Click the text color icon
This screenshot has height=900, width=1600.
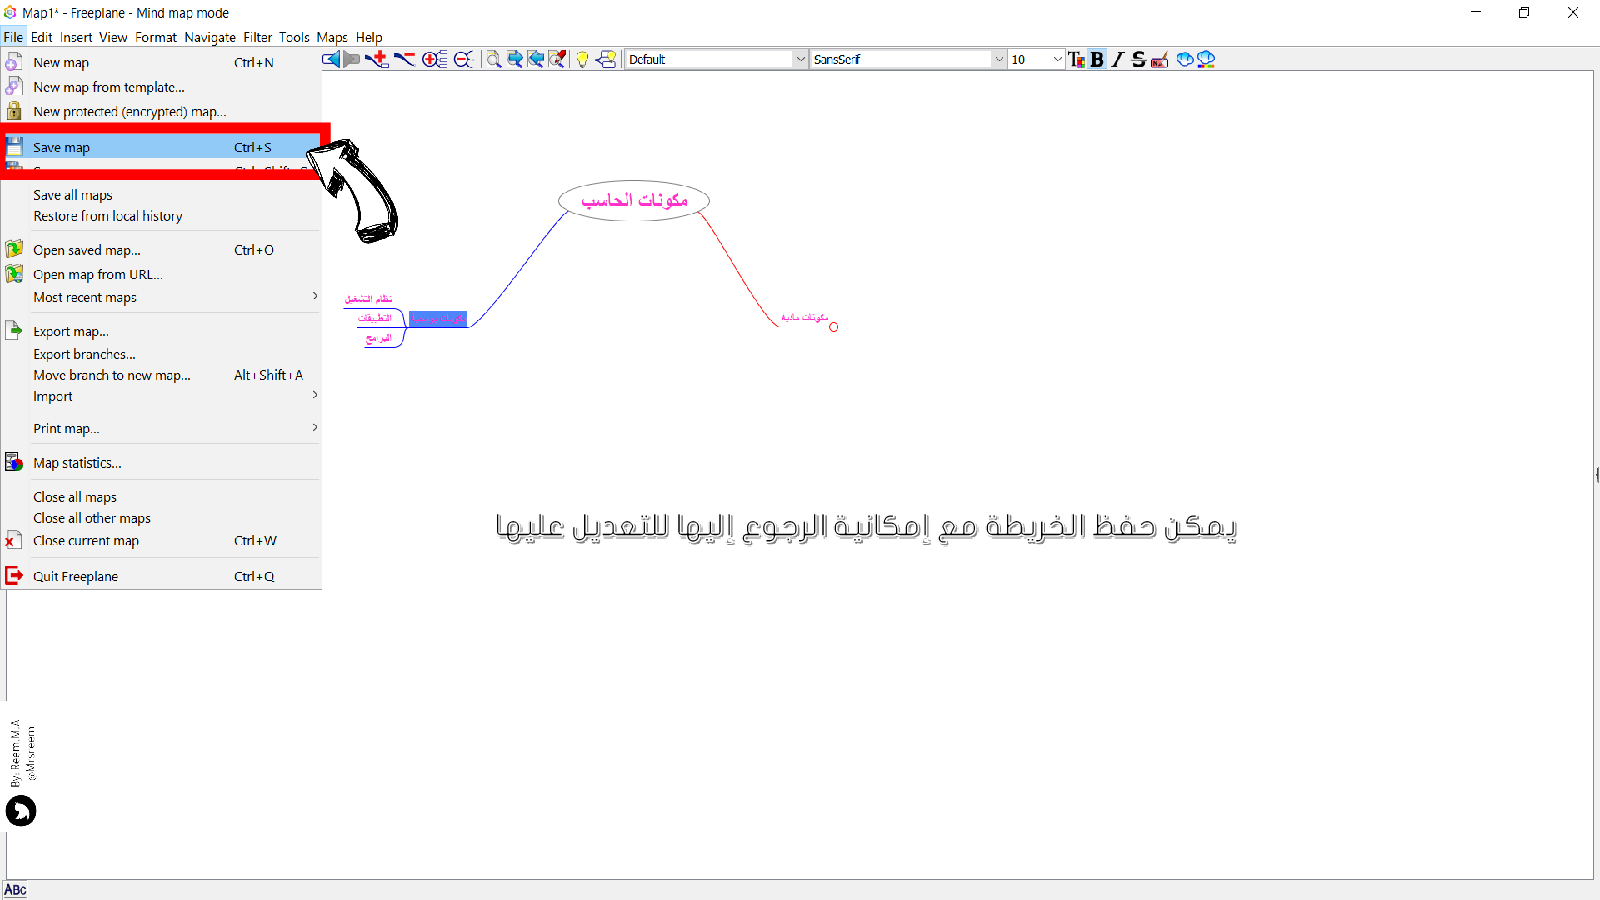[x=1076, y=60]
